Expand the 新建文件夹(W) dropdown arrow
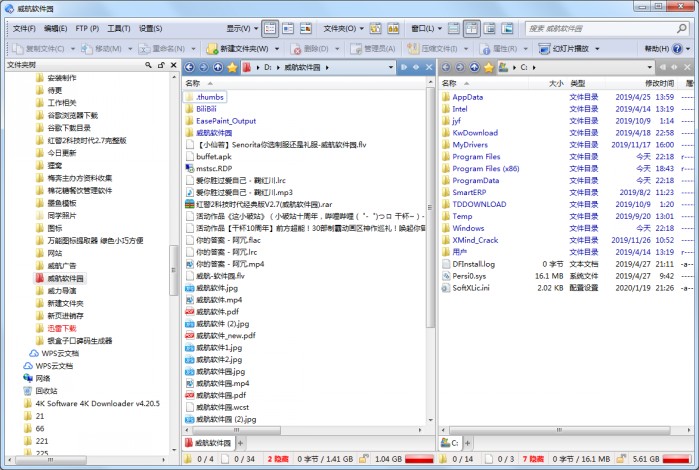 [277, 49]
